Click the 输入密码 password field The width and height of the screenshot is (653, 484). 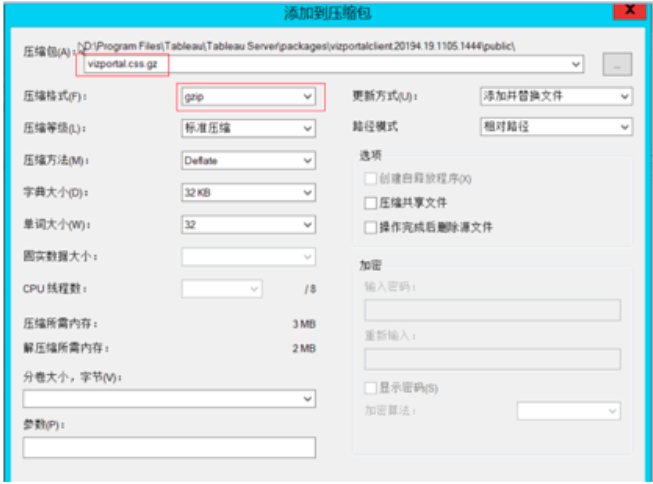click(x=492, y=310)
